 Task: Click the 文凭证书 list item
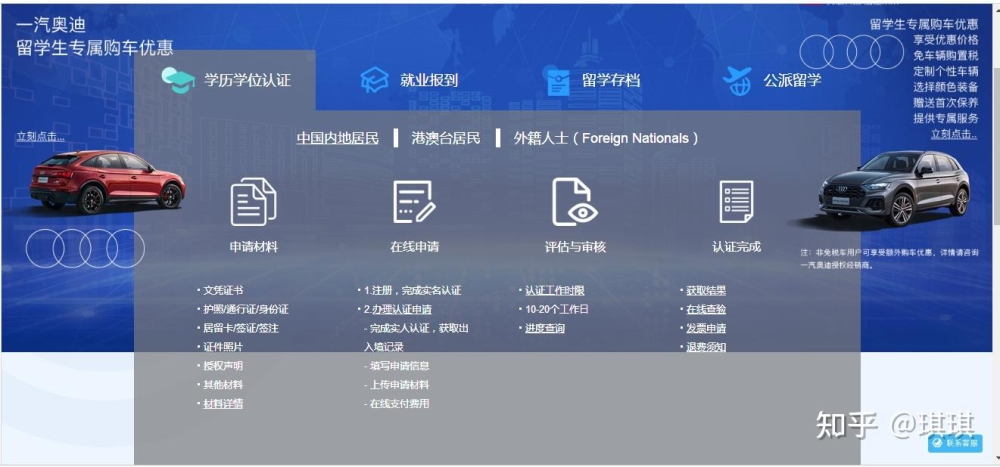click(x=223, y=290)
